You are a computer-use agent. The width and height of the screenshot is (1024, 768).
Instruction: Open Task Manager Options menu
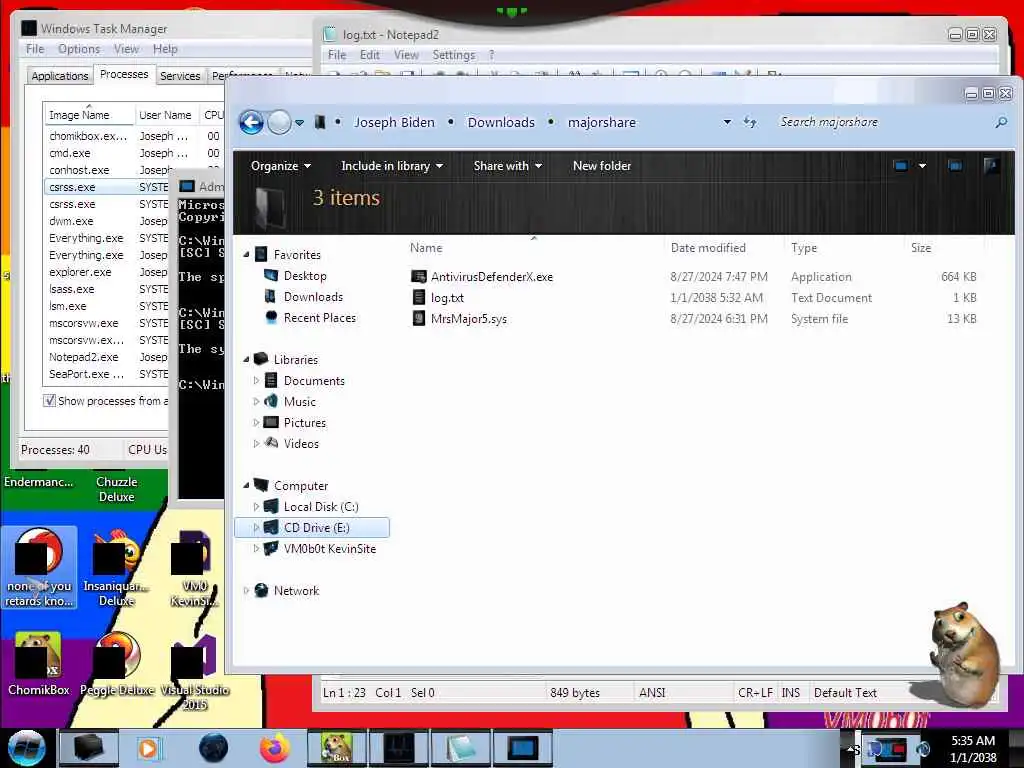(x=79, y=49)
